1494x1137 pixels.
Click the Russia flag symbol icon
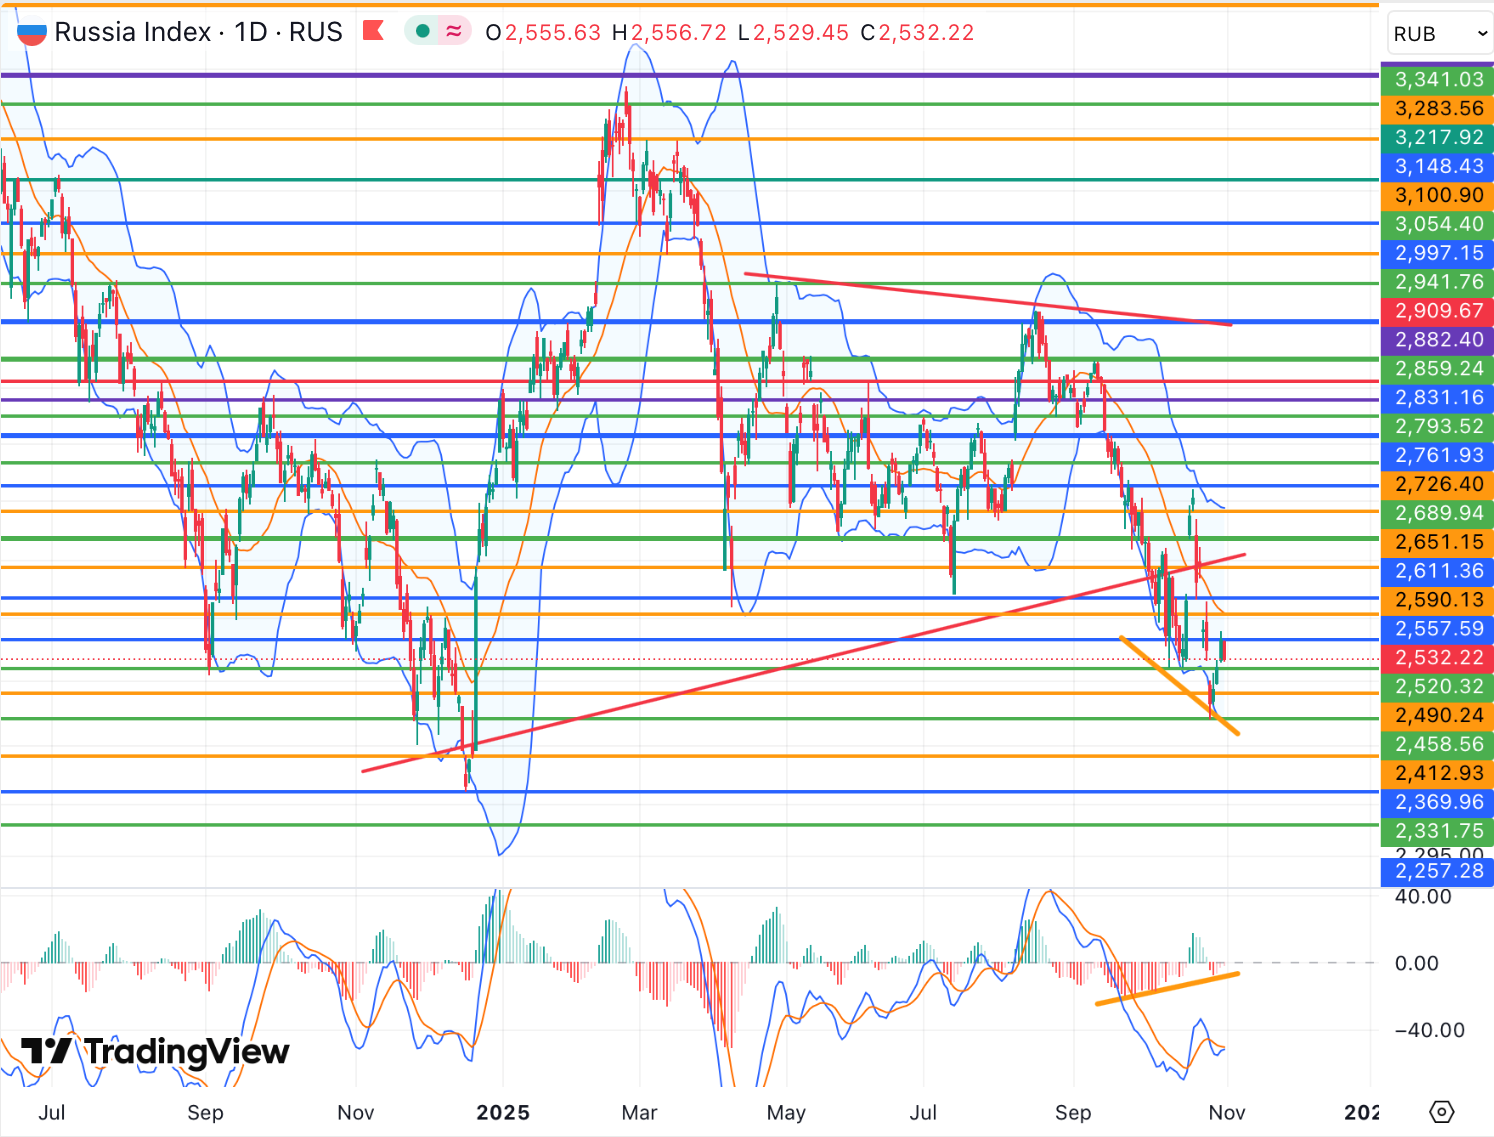[31, 31]
